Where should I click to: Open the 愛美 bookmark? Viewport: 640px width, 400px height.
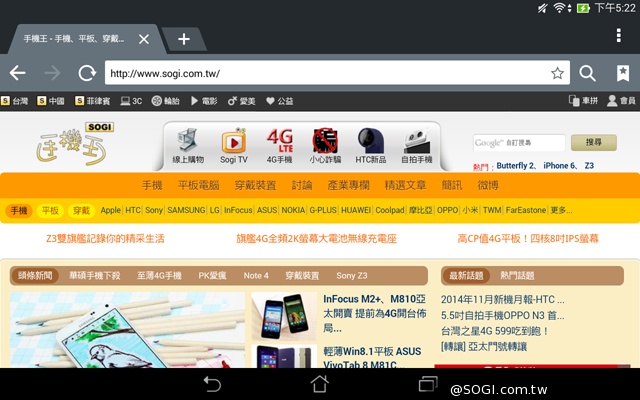coord(242,101)
